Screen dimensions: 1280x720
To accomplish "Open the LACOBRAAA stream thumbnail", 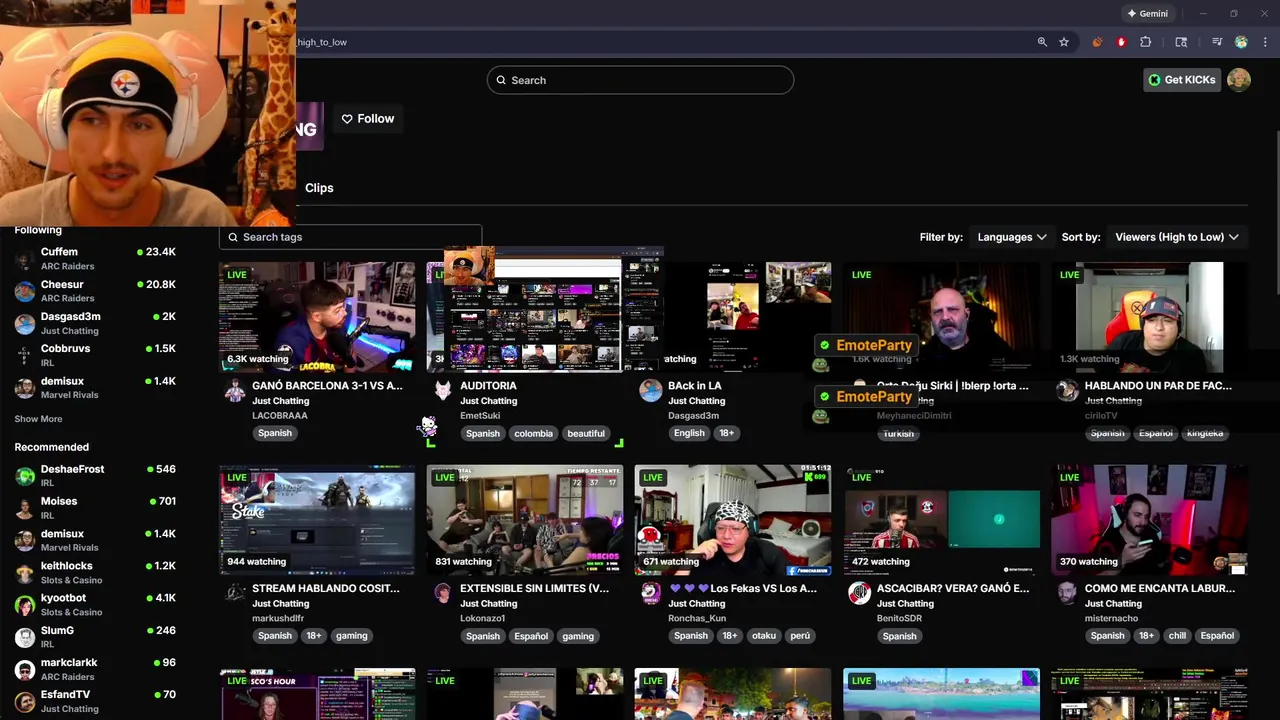I will 317,317.
